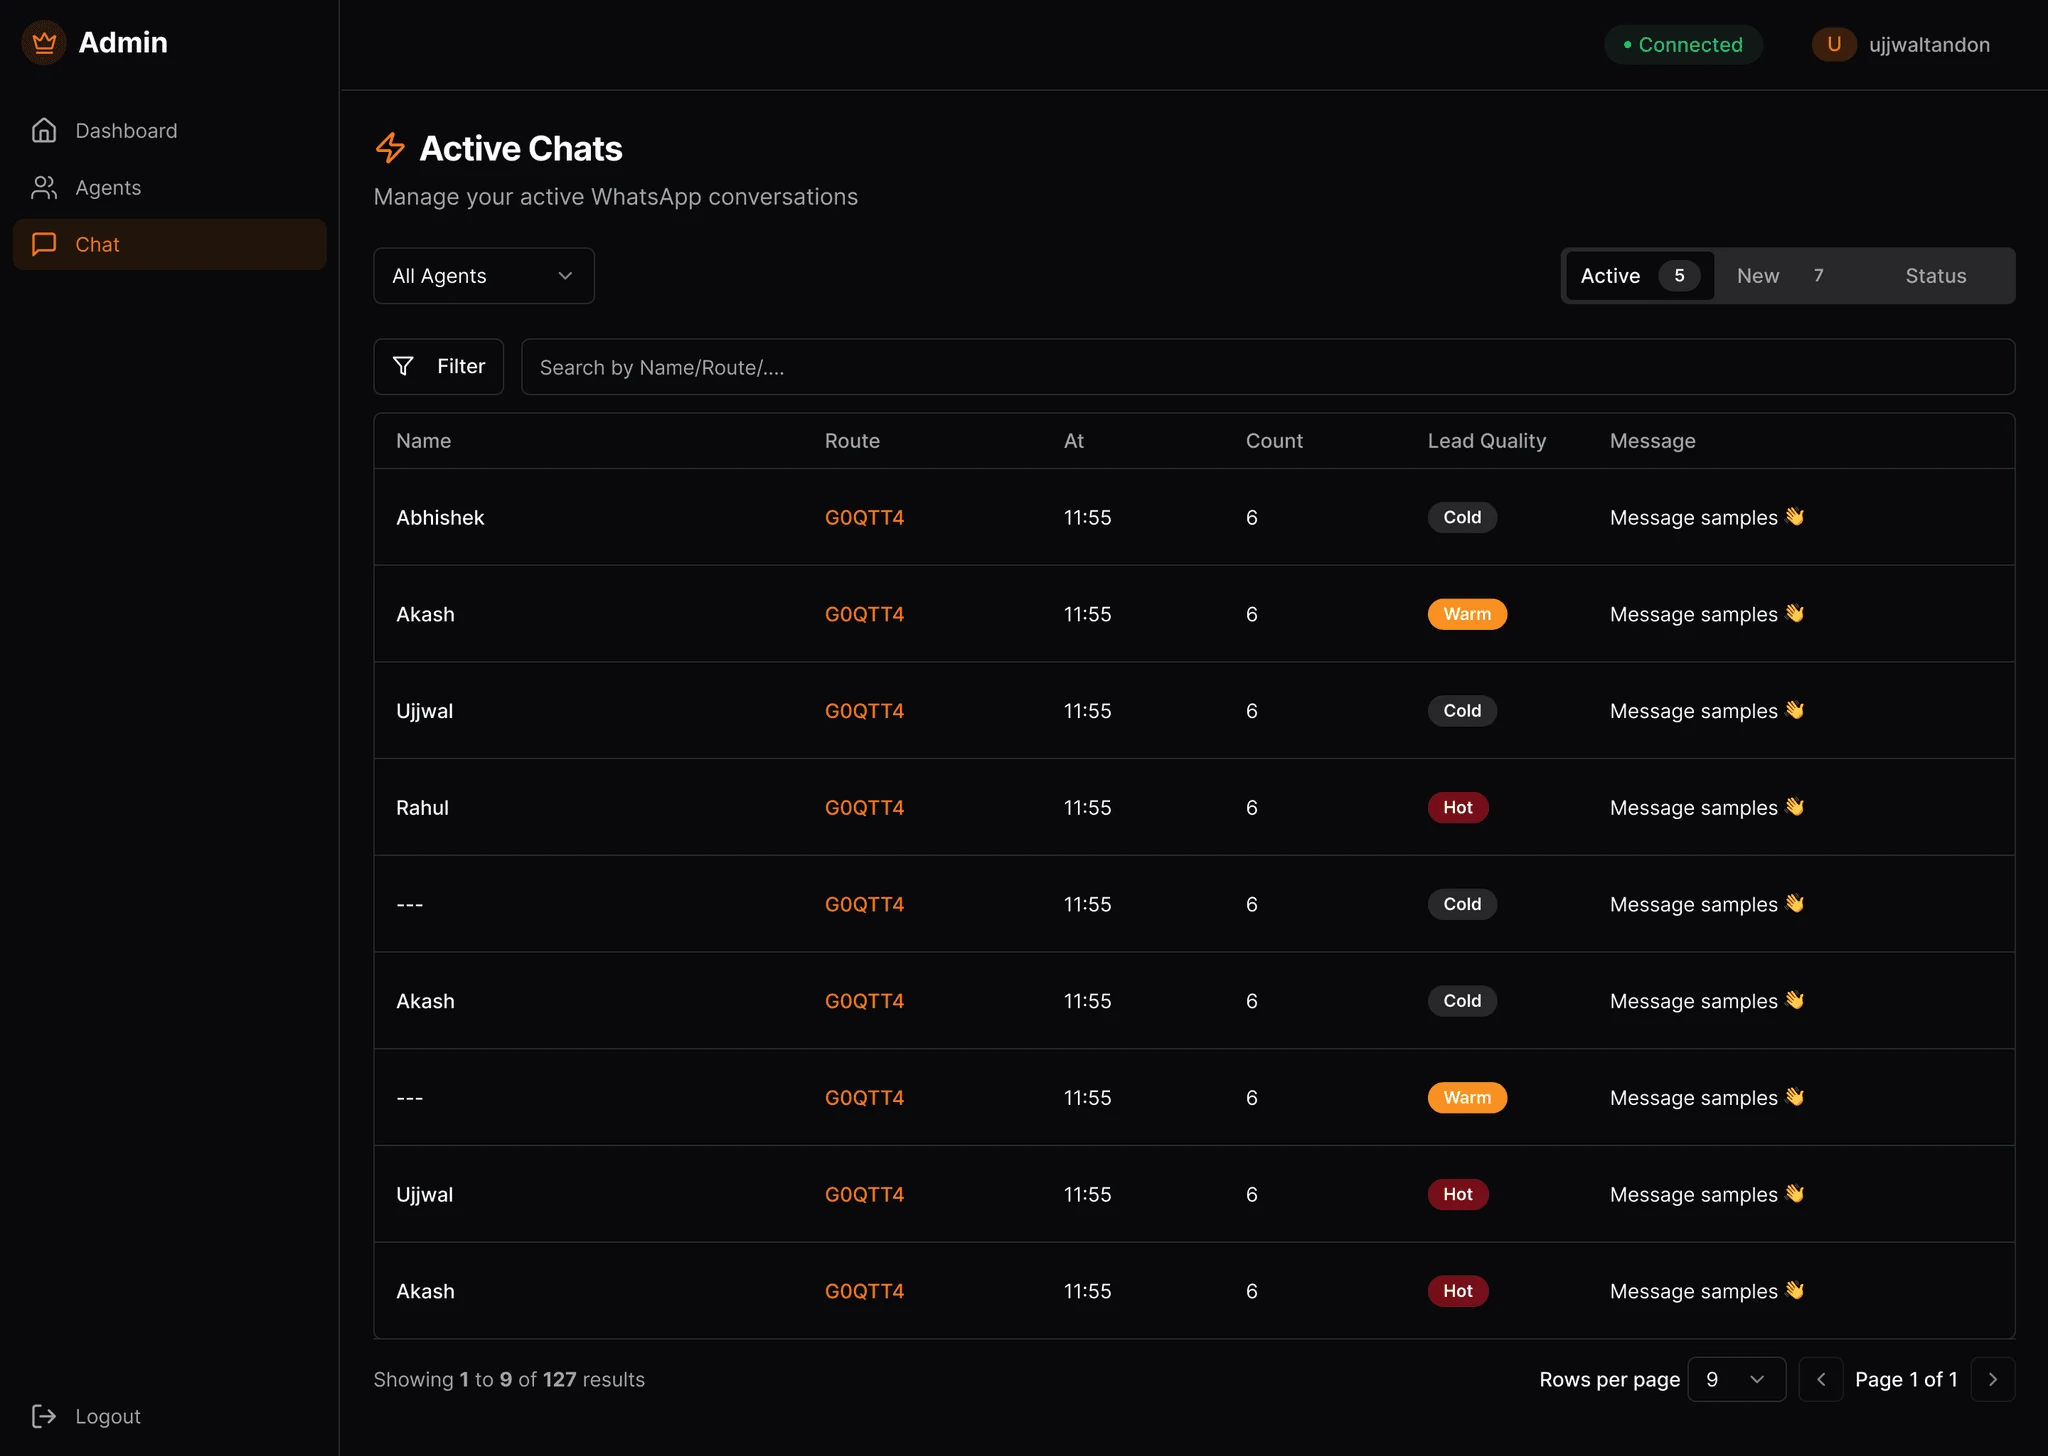The image size is (2048, 1456).
Task: Focus the Search by Name/Route field
Action: [x=1268, y=367]
